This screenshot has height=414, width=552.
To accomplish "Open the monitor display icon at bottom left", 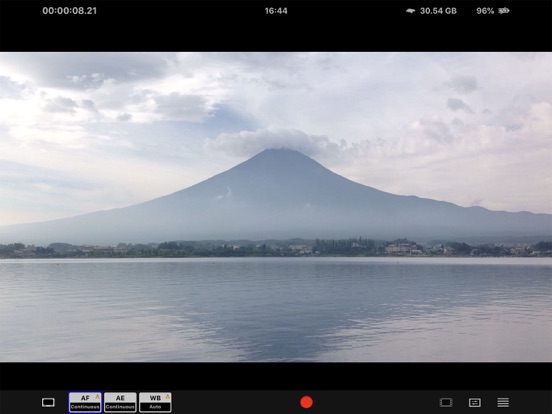I will tap(48, 402).
